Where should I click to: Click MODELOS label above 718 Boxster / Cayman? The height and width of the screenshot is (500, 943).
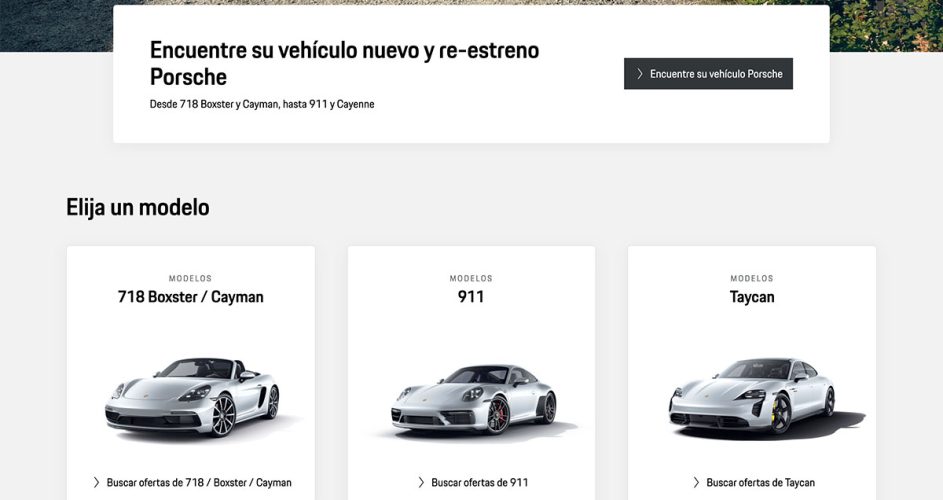pyautogui.click(x=191, y=279)
